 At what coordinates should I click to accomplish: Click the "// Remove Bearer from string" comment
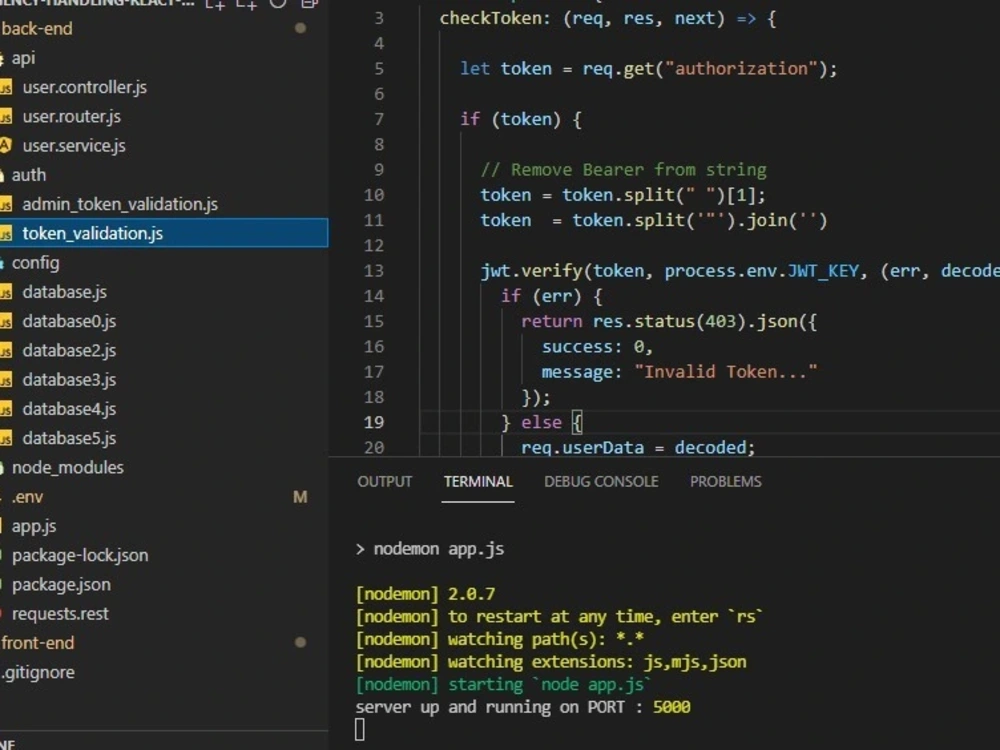(x=623, y=170)
